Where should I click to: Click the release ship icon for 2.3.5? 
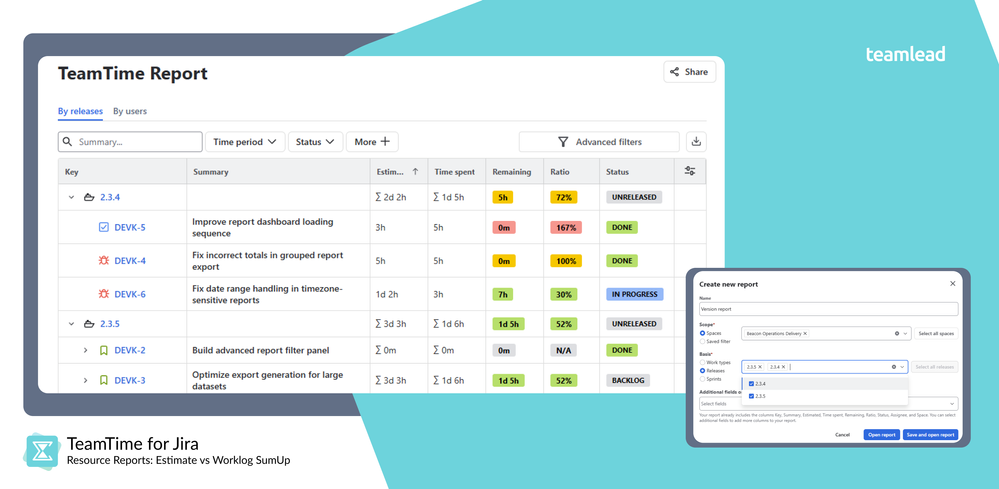pyautogui.click(x=89, y=323)
